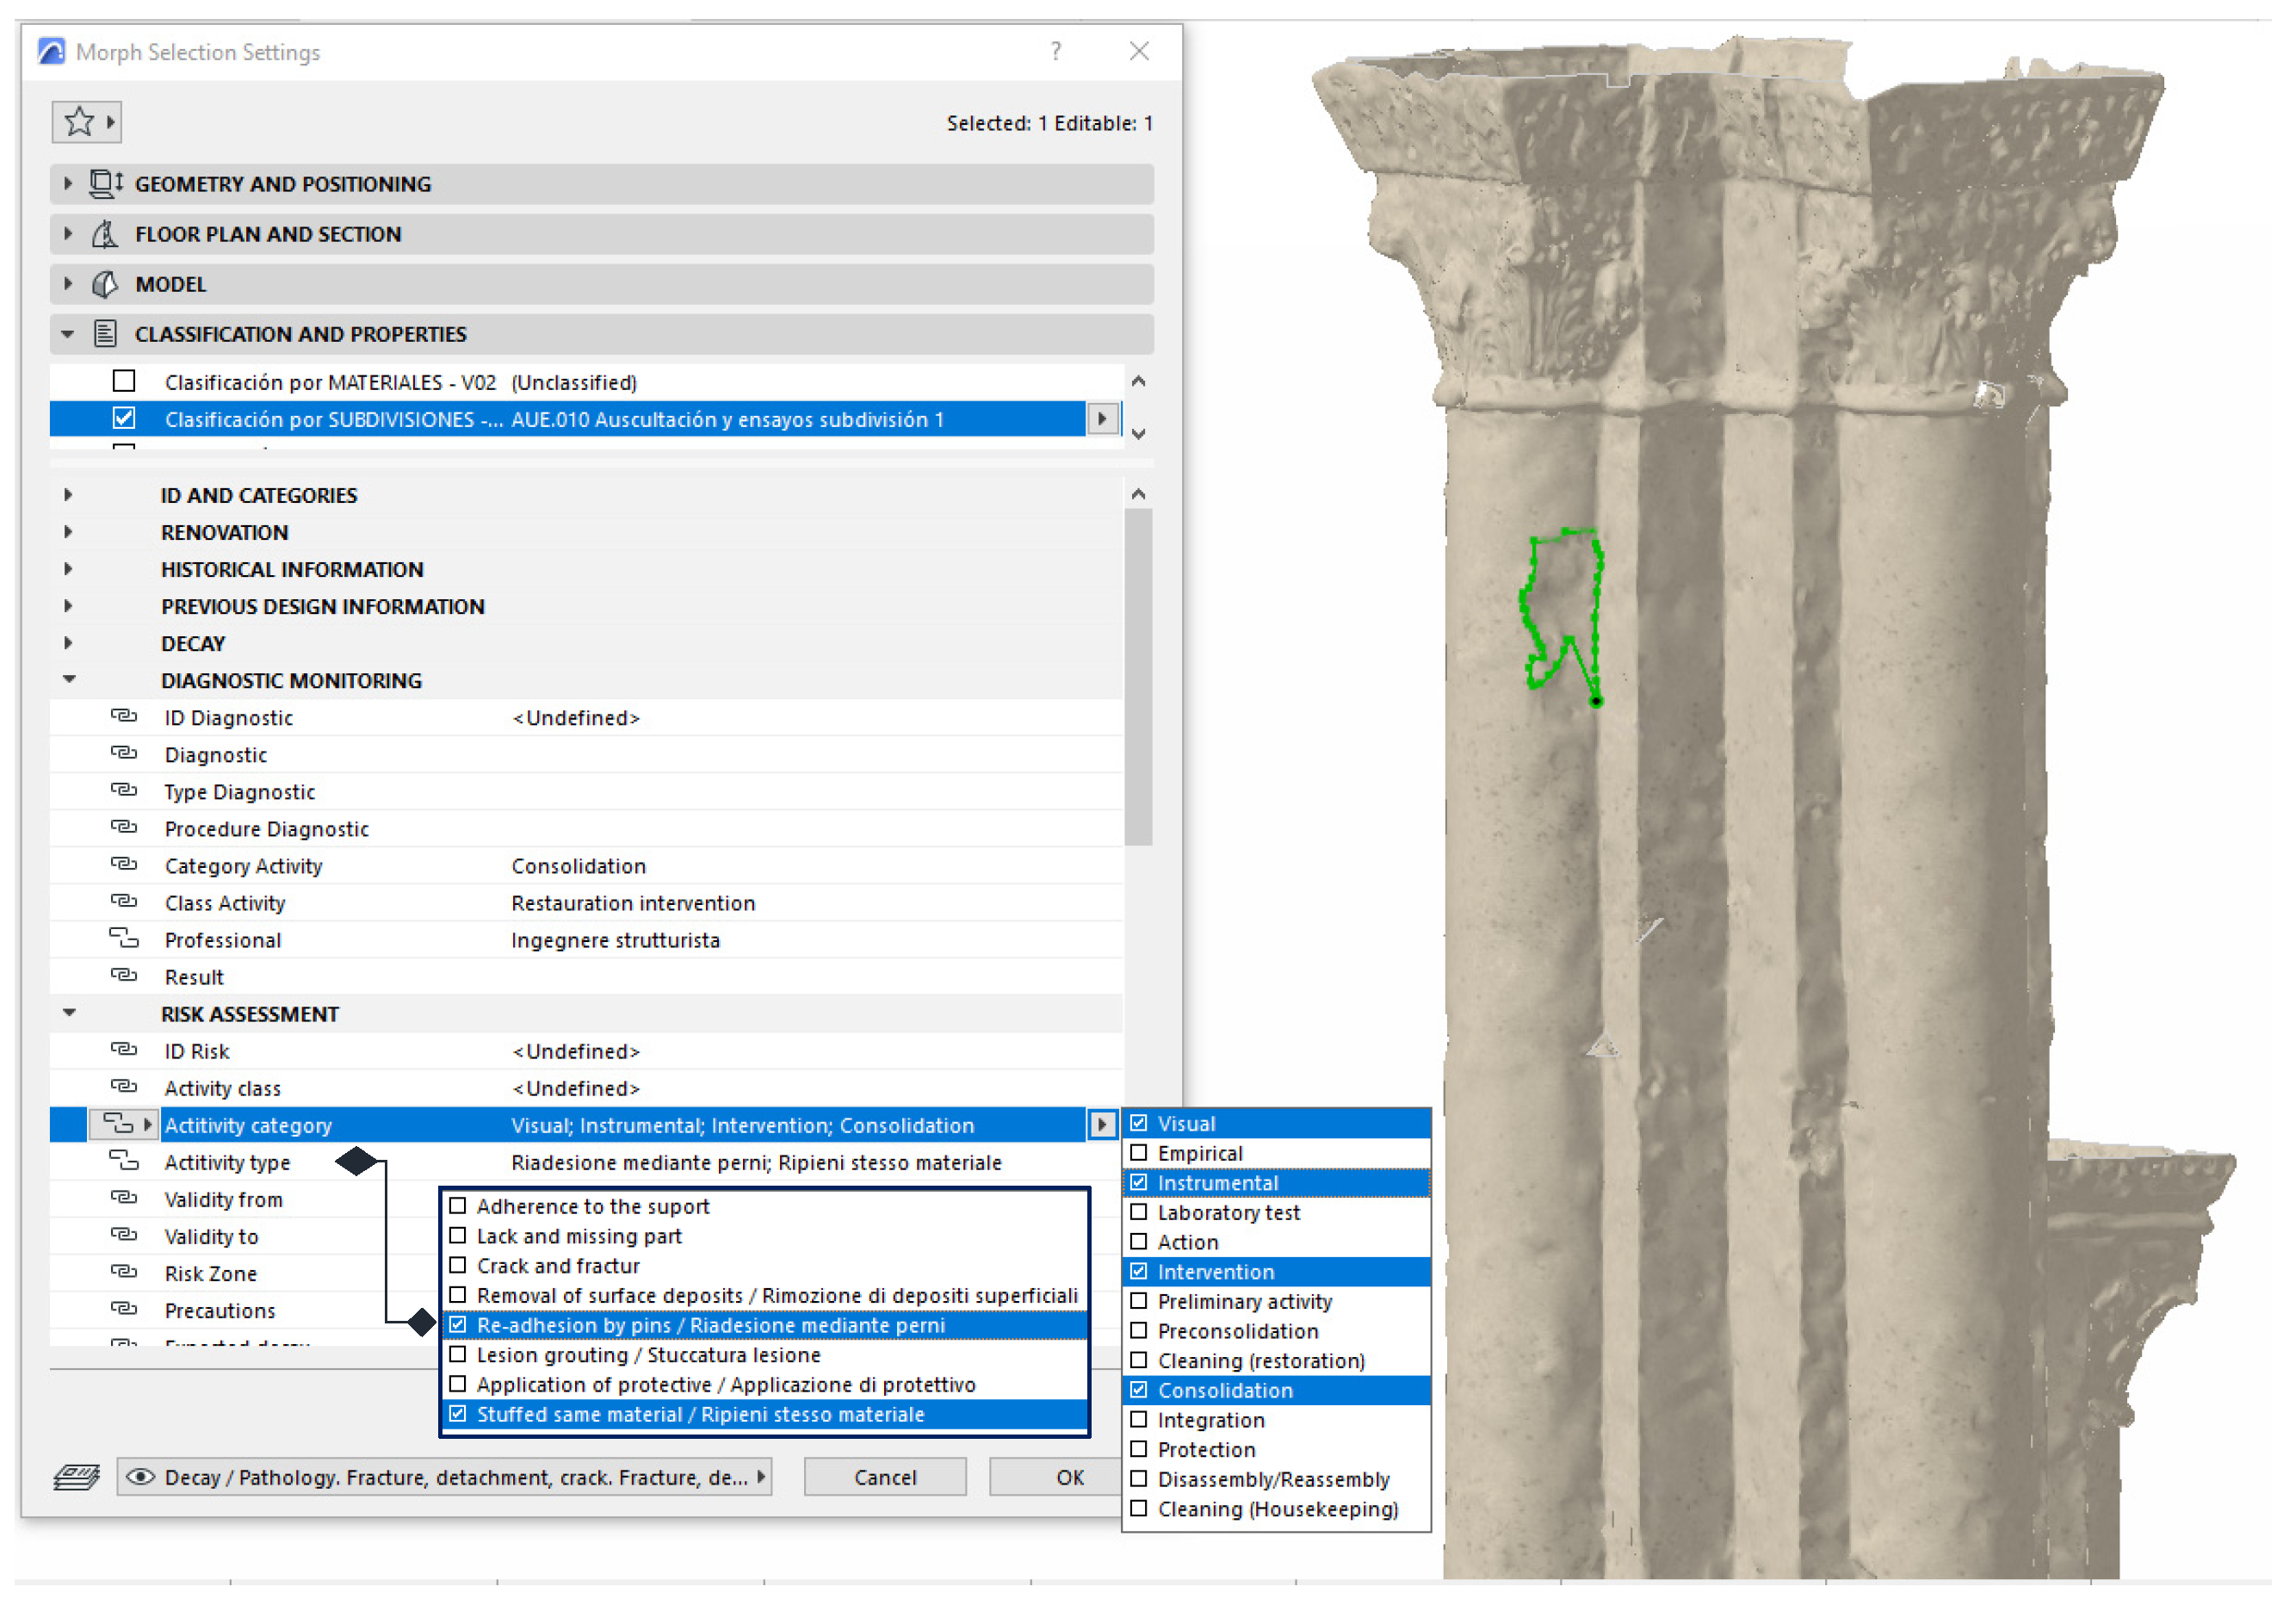Expand the Floor Plan and Section panel

(67, 234)
